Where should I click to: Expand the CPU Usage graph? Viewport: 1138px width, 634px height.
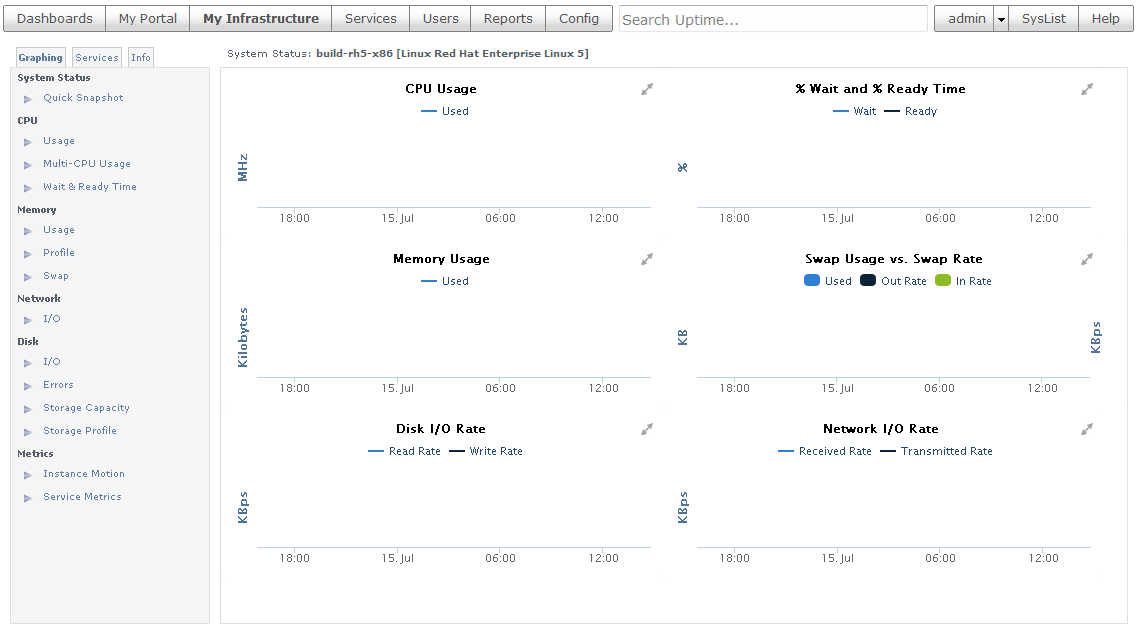pyautogui.click(x=647, y=90)
